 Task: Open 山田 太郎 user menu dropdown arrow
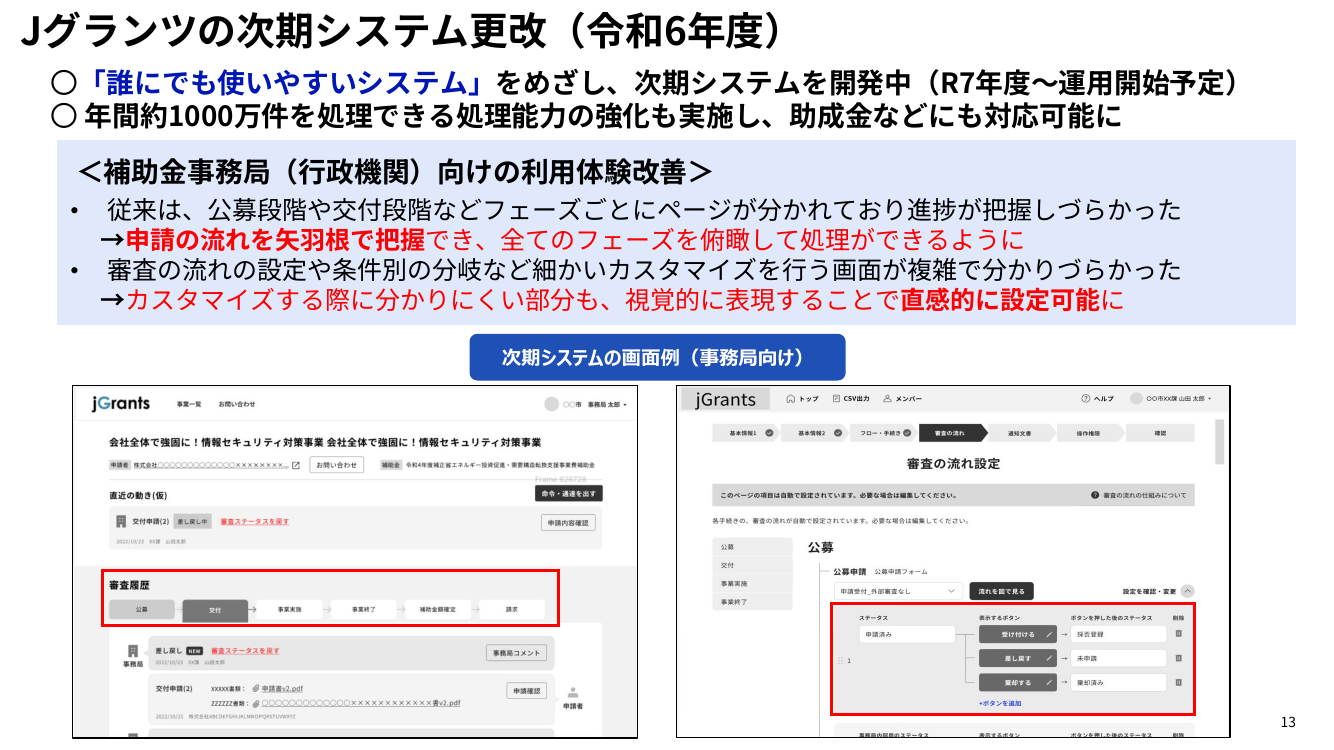click(1210, 399)
